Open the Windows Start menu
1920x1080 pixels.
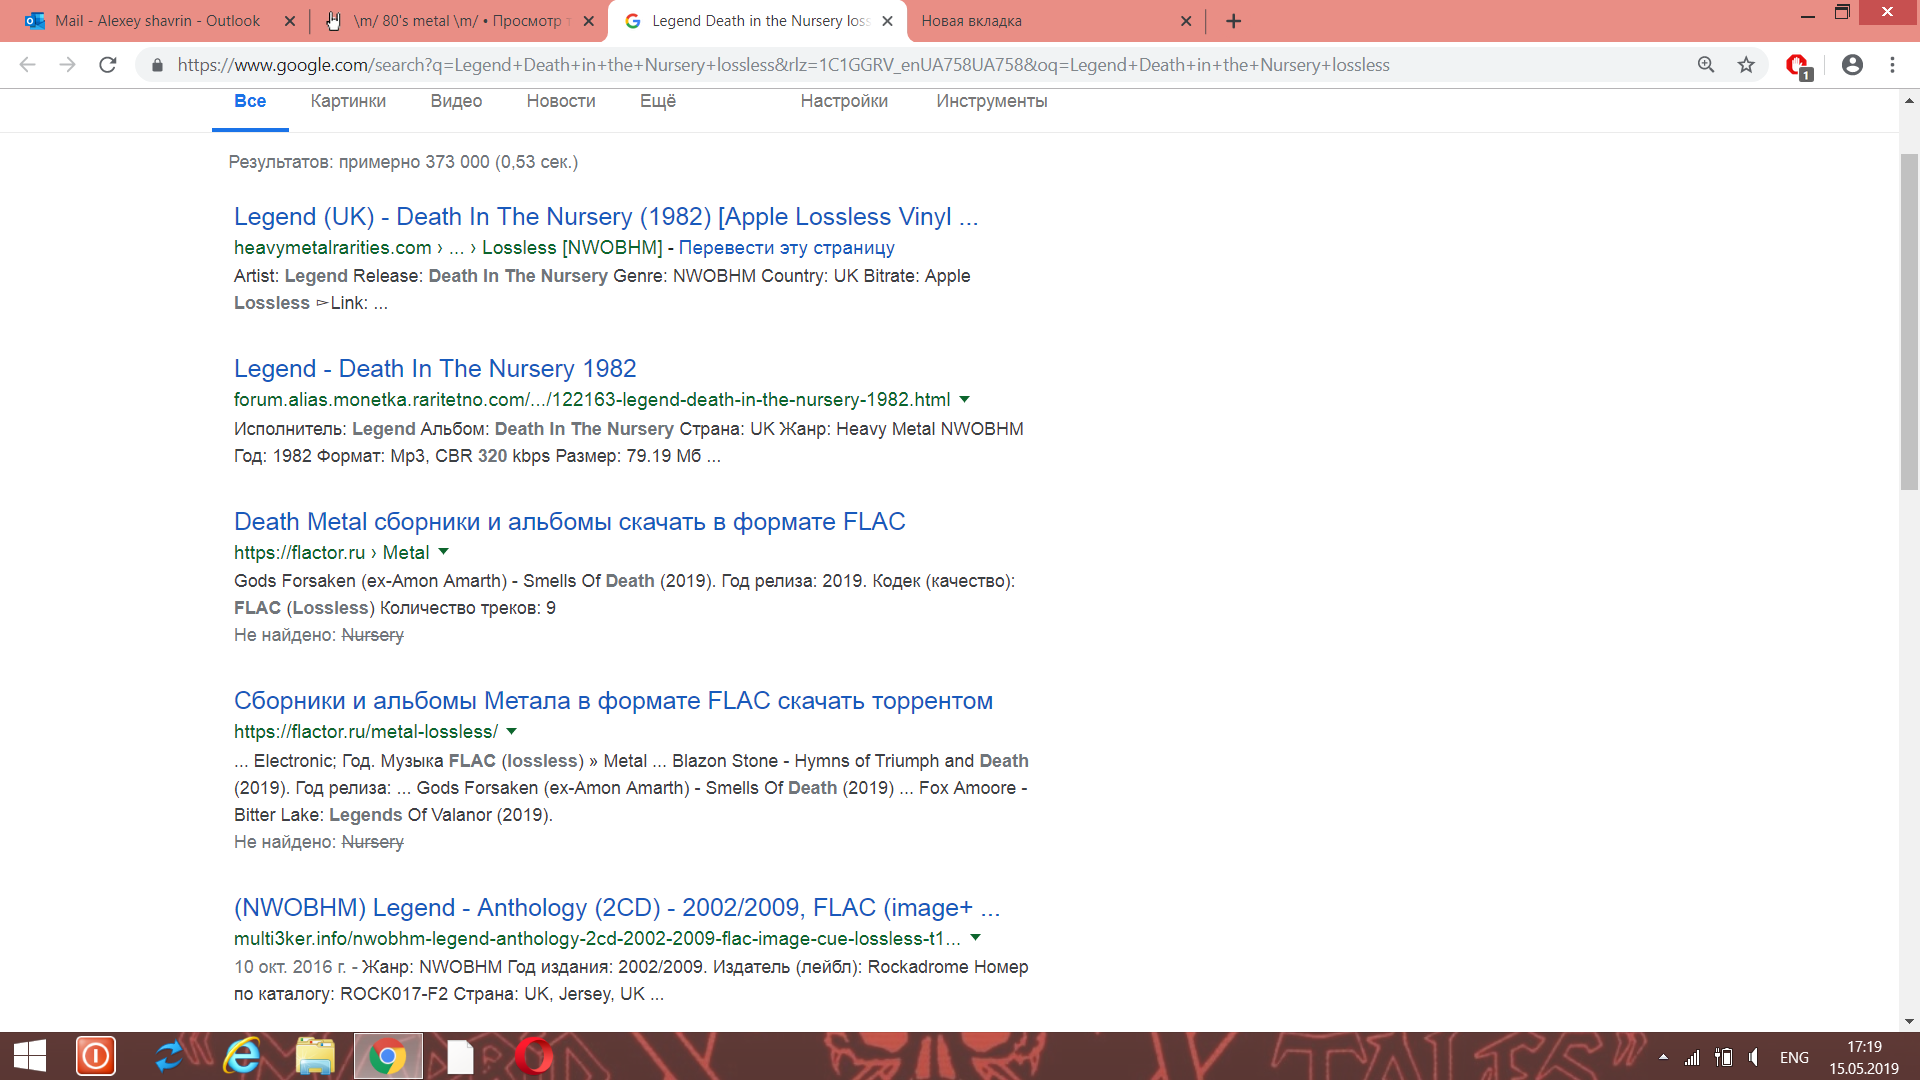pos(30,1056)
